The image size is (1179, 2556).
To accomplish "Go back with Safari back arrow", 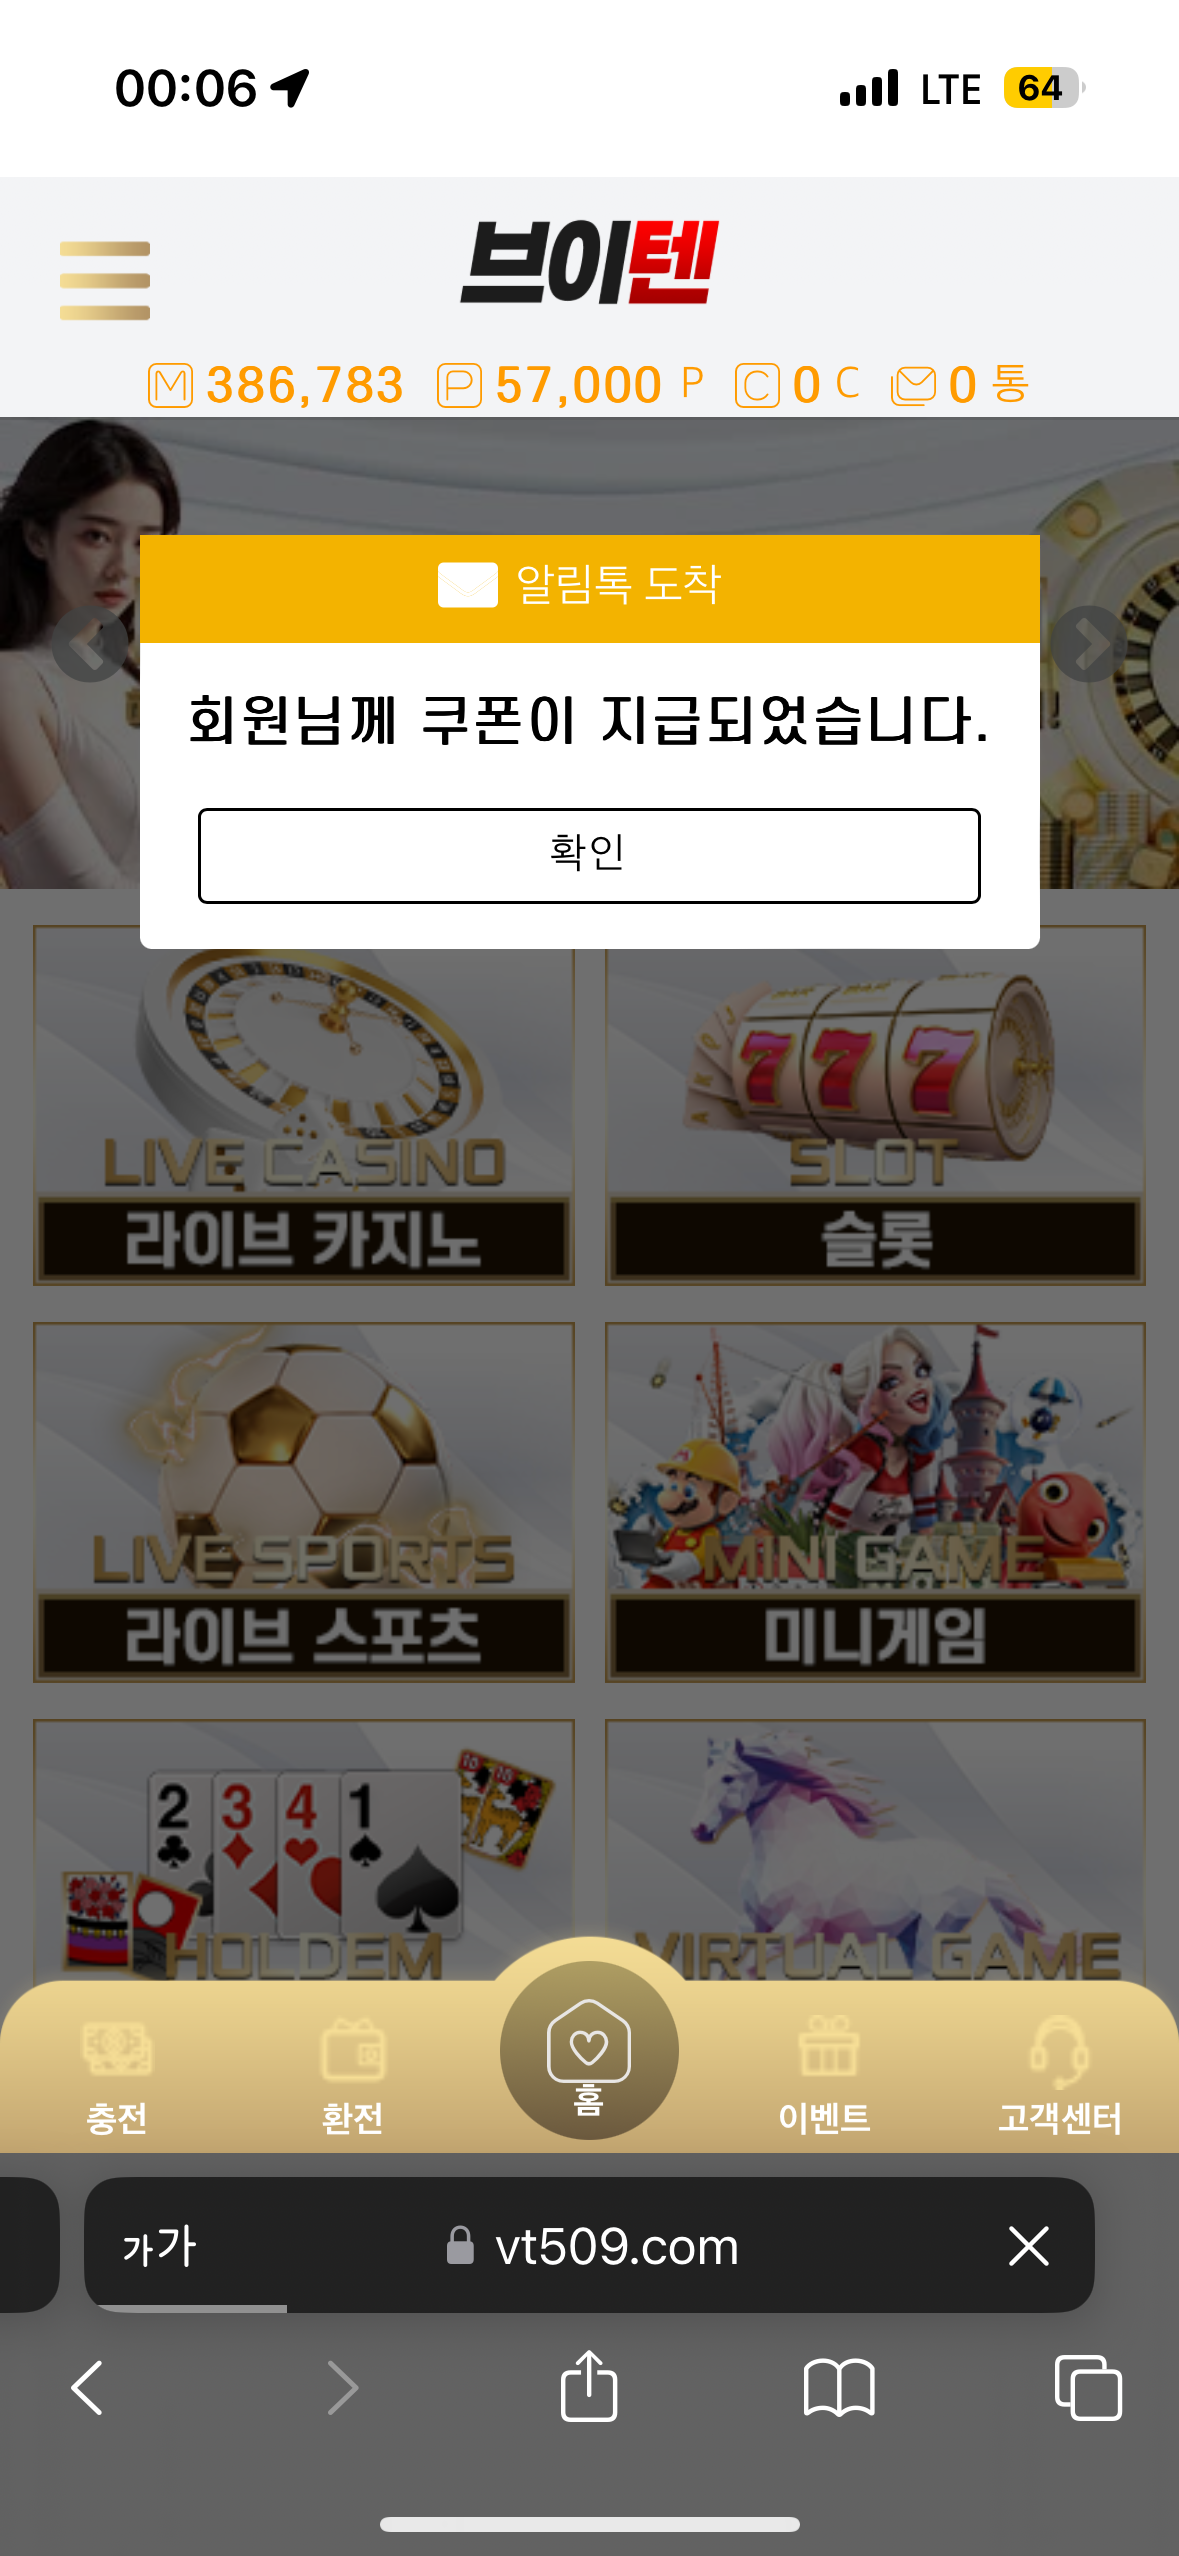I will pos(87,2388).
